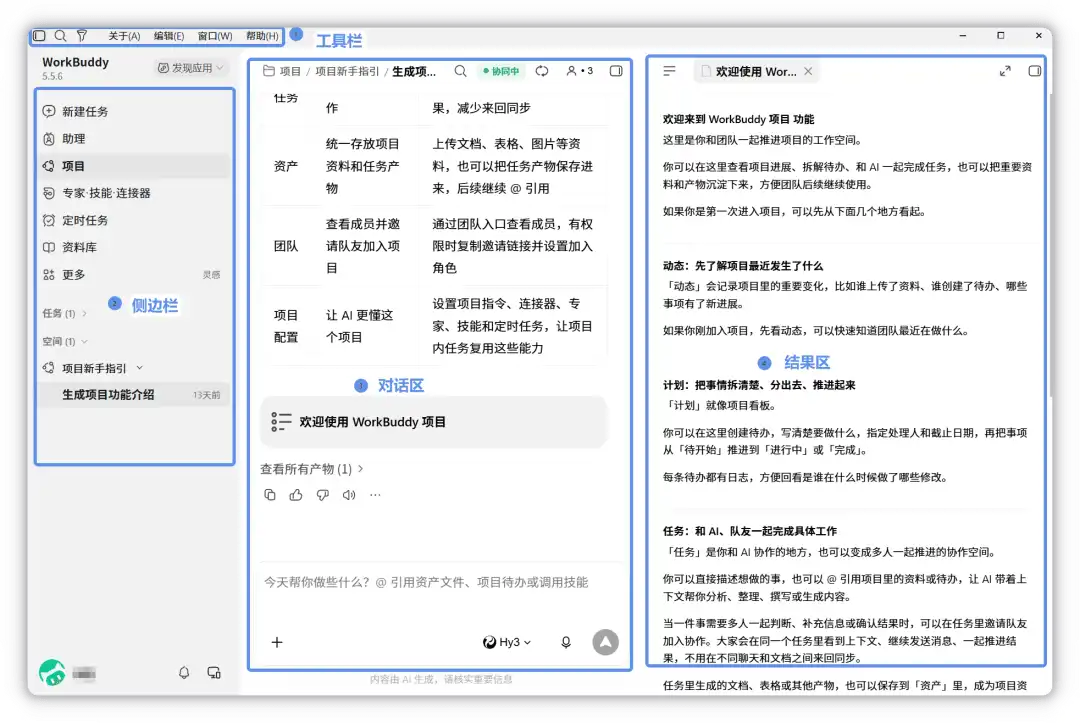The width and height of the screenshot is (1080, 723).
Task: Click the 资产 table cell
Action: coord(286,166)
